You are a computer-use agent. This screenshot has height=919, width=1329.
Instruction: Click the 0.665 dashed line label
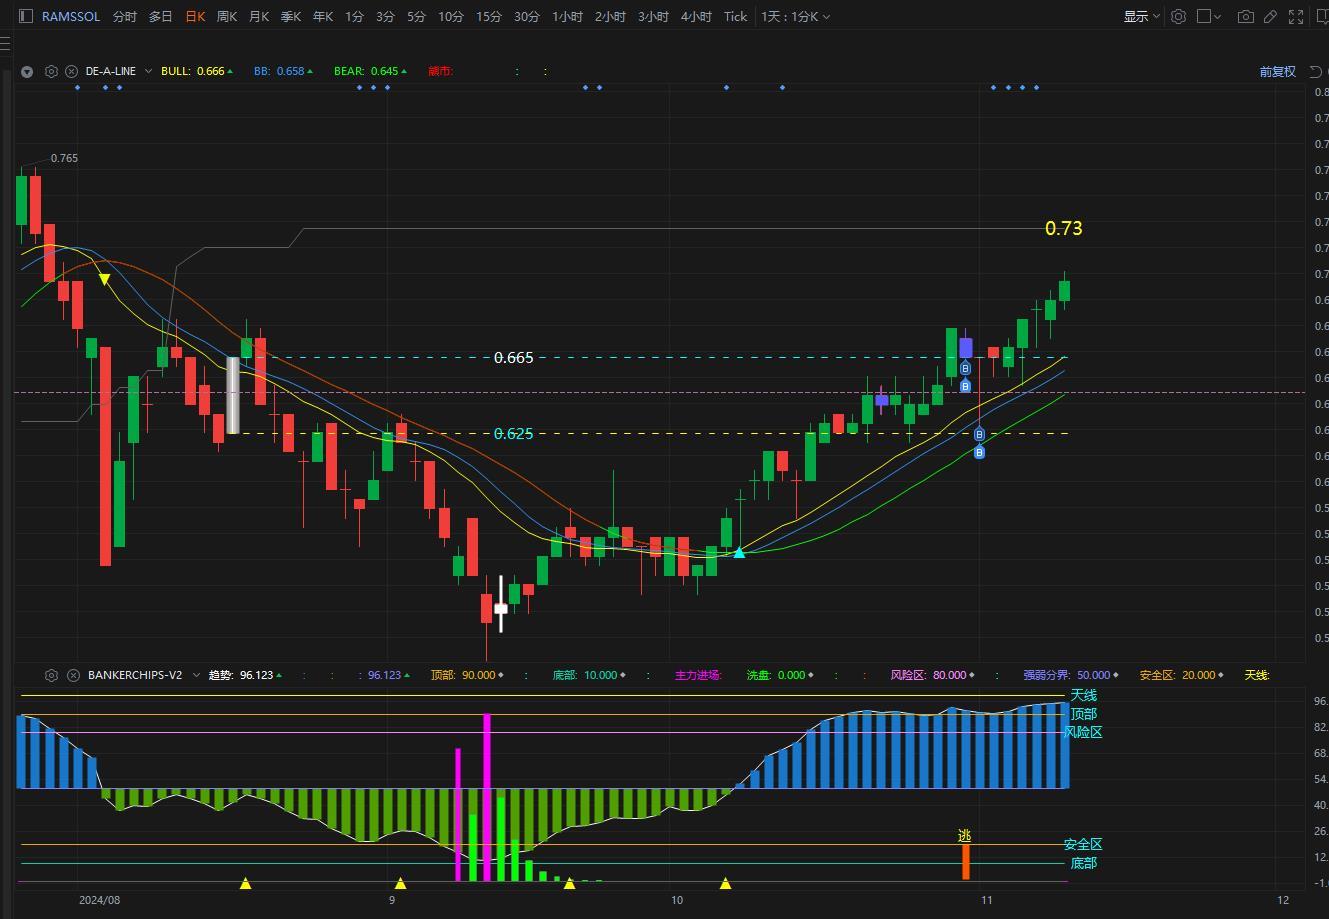(513, 357)
